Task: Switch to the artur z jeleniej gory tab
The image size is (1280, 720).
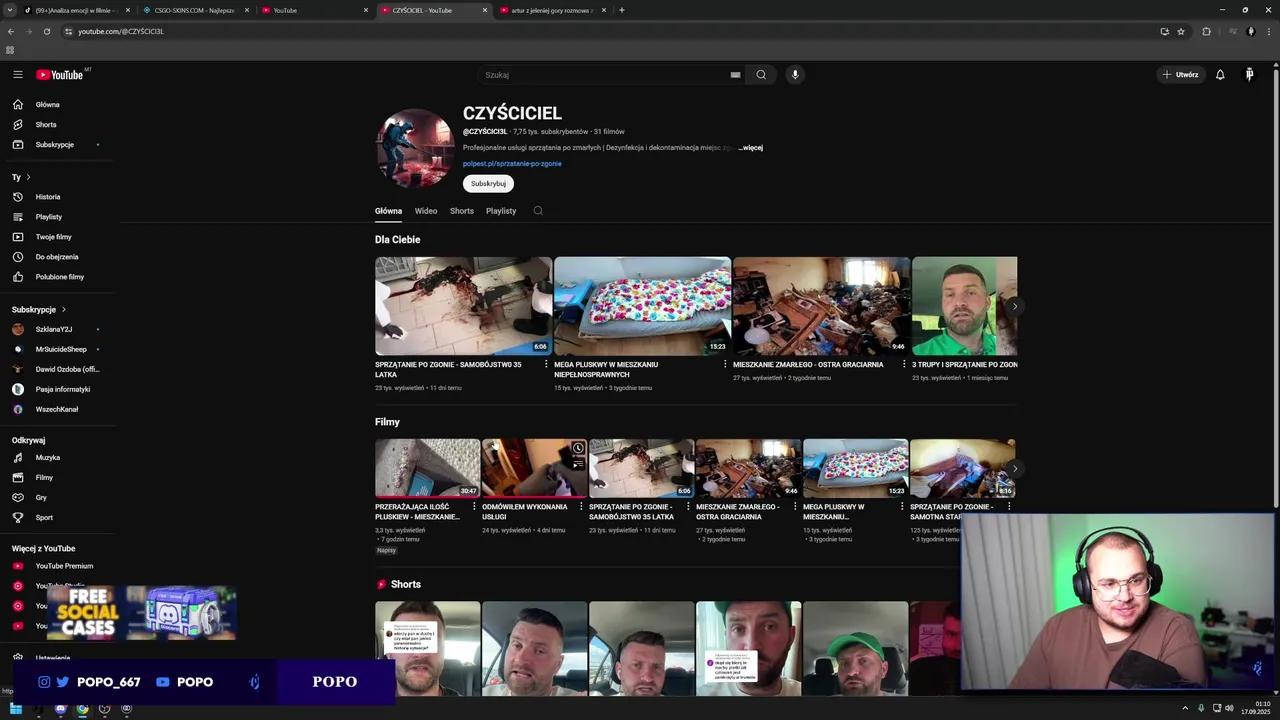Action: pos(553,10)
